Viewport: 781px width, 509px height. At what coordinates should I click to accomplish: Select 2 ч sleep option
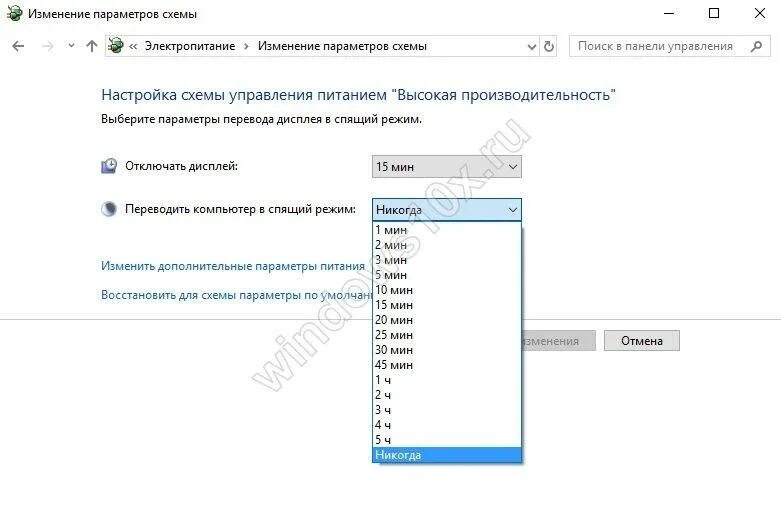click(447, 395)
